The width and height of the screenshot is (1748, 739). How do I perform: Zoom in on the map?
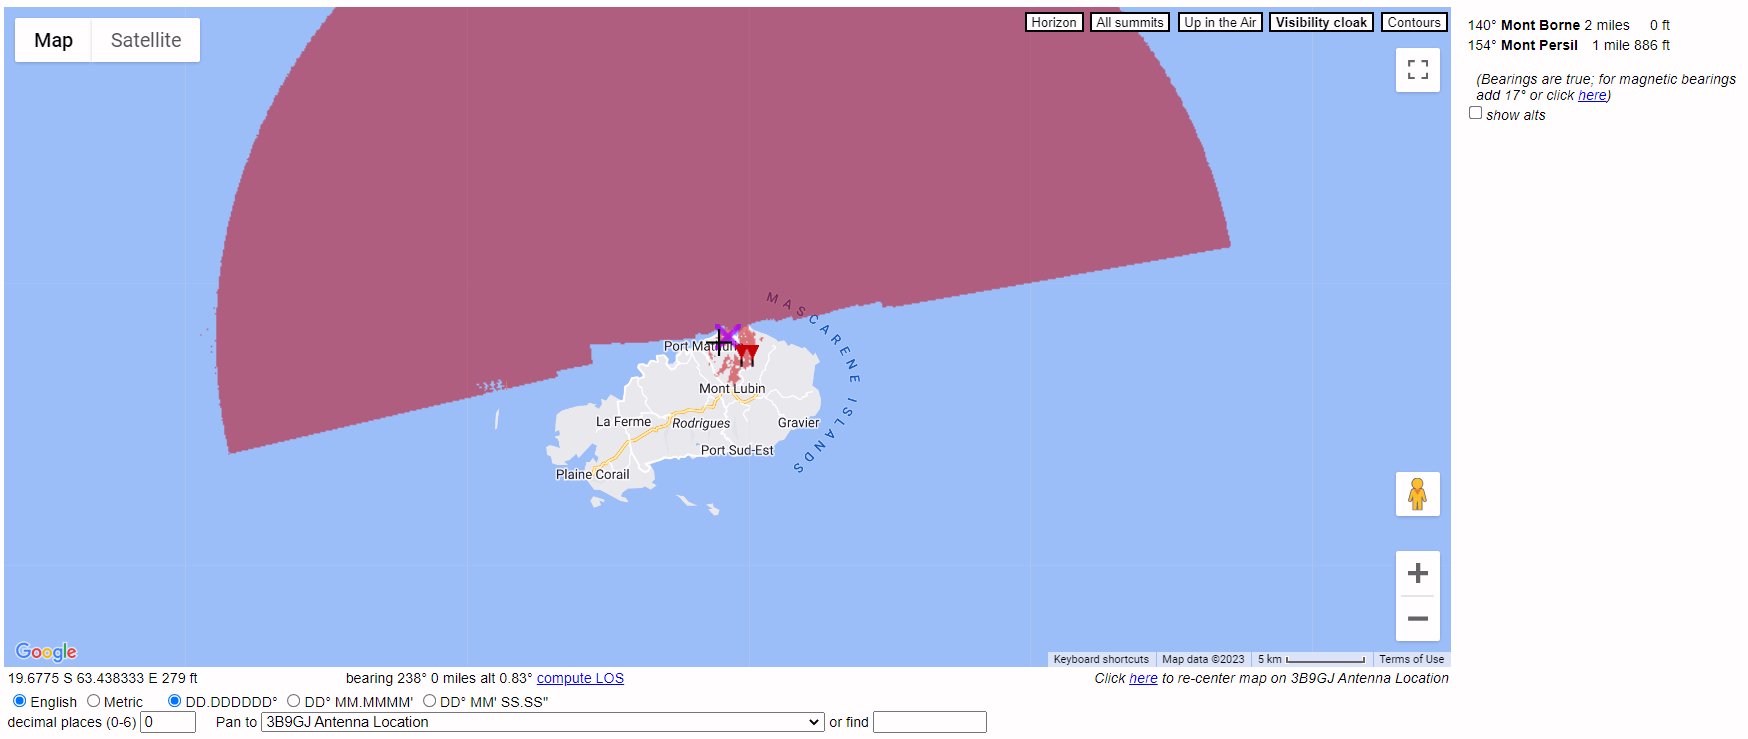click(1417, 573)
